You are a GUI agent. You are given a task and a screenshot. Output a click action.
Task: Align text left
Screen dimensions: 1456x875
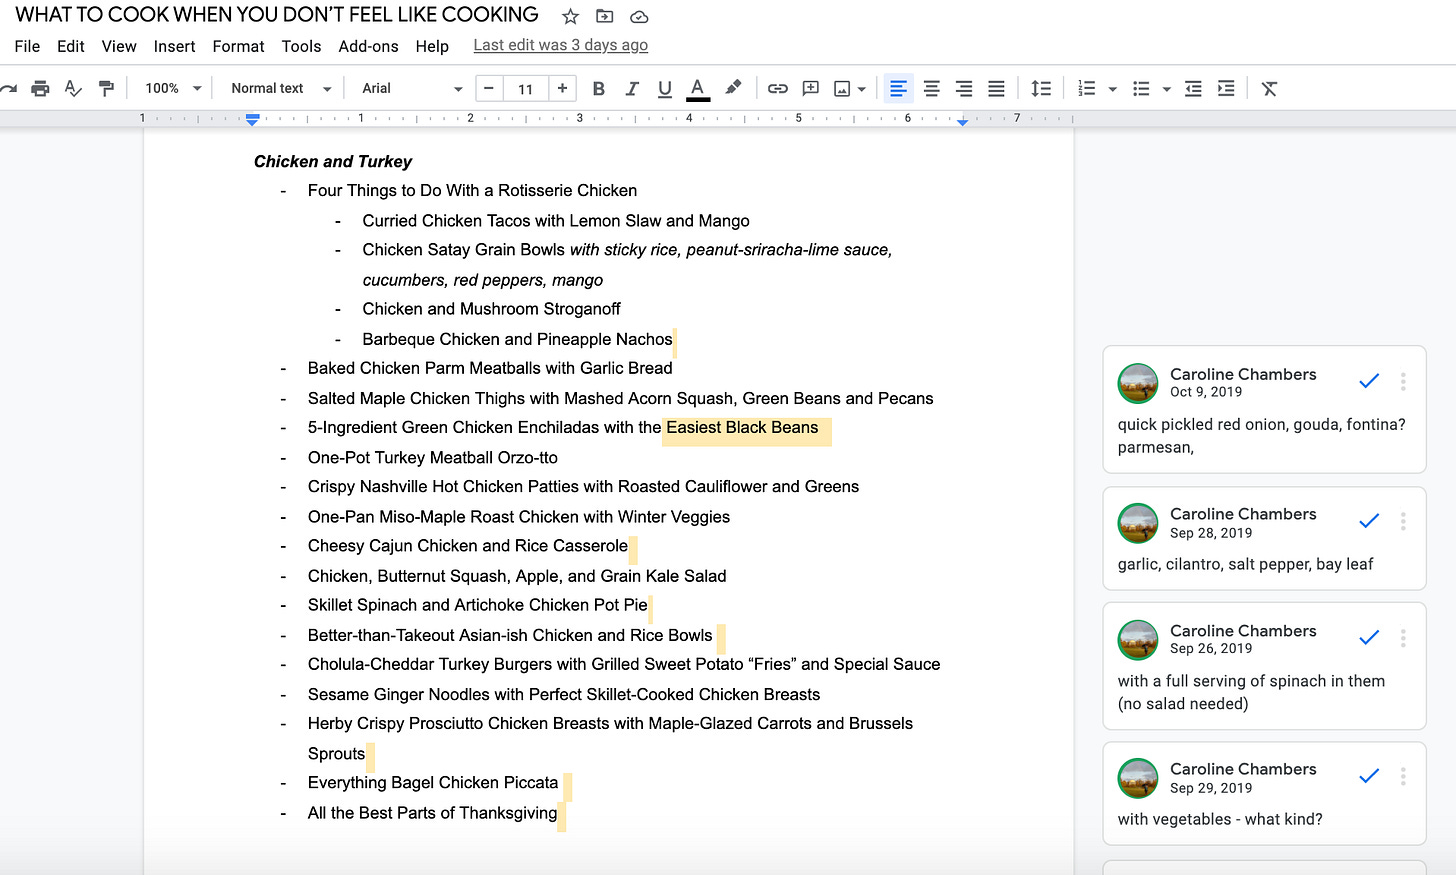coord(898,88)
